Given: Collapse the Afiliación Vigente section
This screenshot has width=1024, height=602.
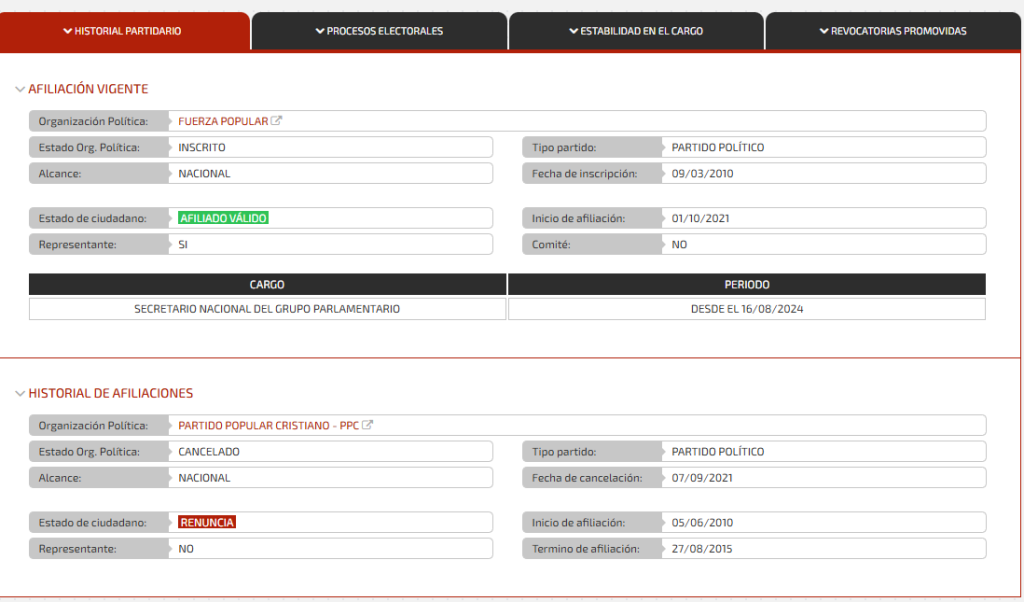Looking at the screenshot, I should [x=20, y=89].
